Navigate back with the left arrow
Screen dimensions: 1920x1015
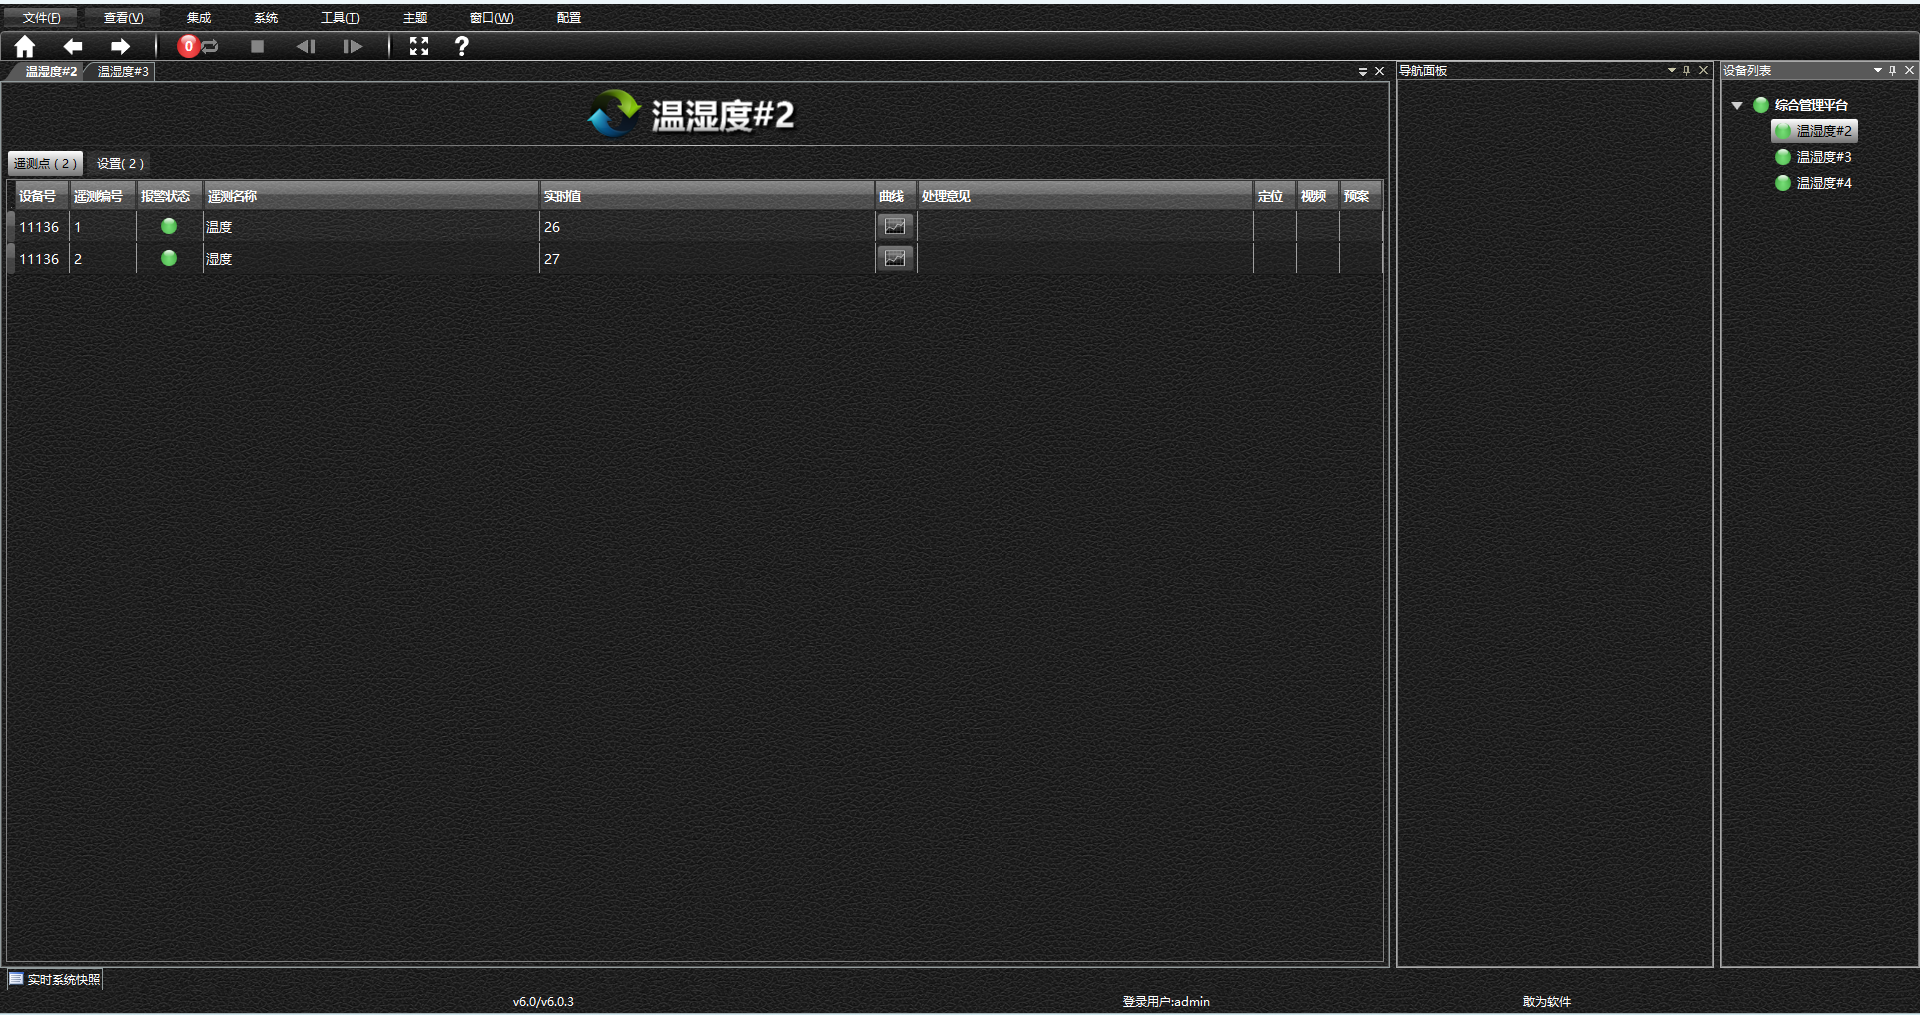(73, 46)
